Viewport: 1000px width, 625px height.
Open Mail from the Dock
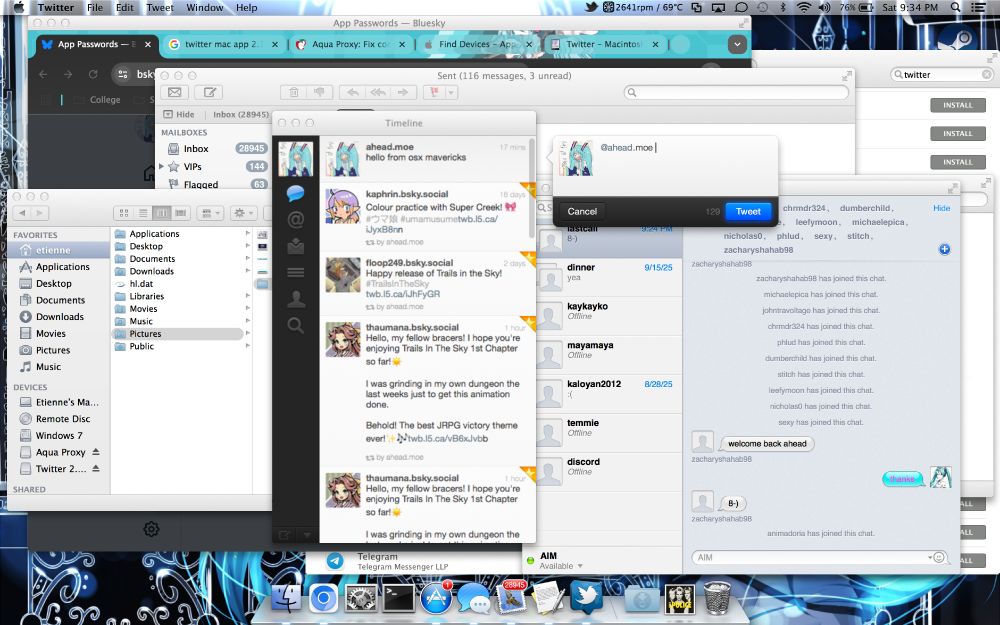(x=511, y=598)
